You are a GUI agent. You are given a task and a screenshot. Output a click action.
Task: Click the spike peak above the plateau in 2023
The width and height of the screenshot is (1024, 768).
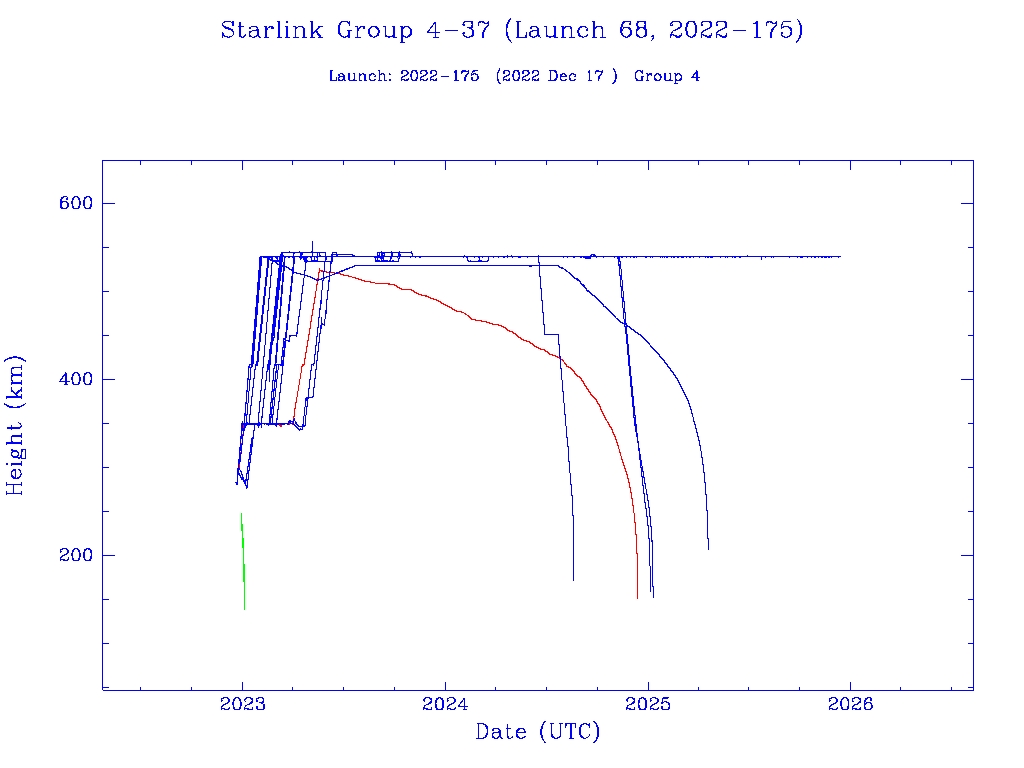point(313,242)
